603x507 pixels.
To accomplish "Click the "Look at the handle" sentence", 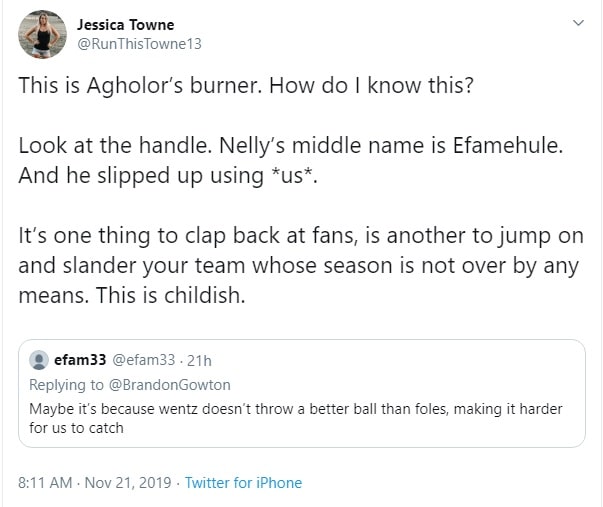I will click(109, 145).
